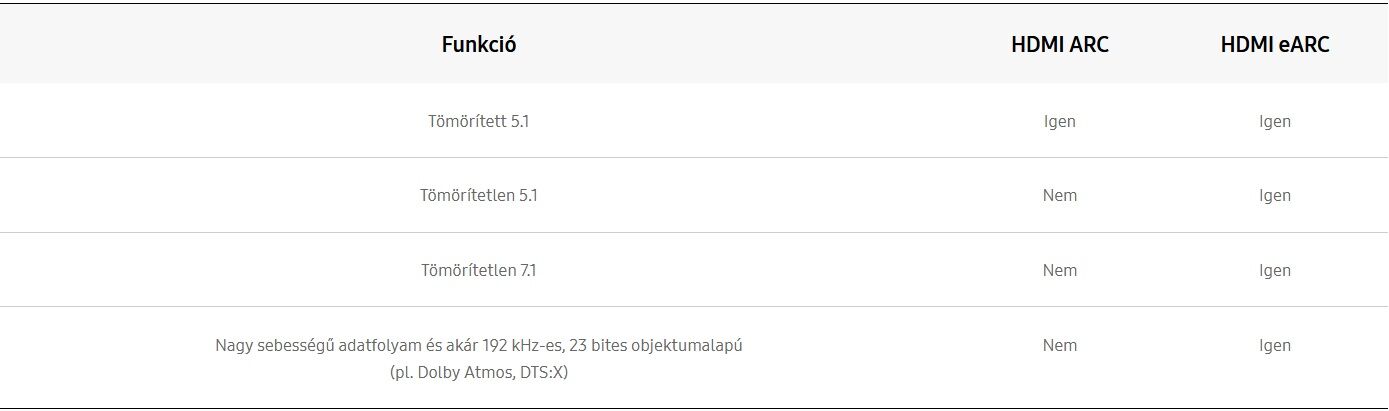Select the Tömörítetlen 7.1 row label

coord(479,270)
